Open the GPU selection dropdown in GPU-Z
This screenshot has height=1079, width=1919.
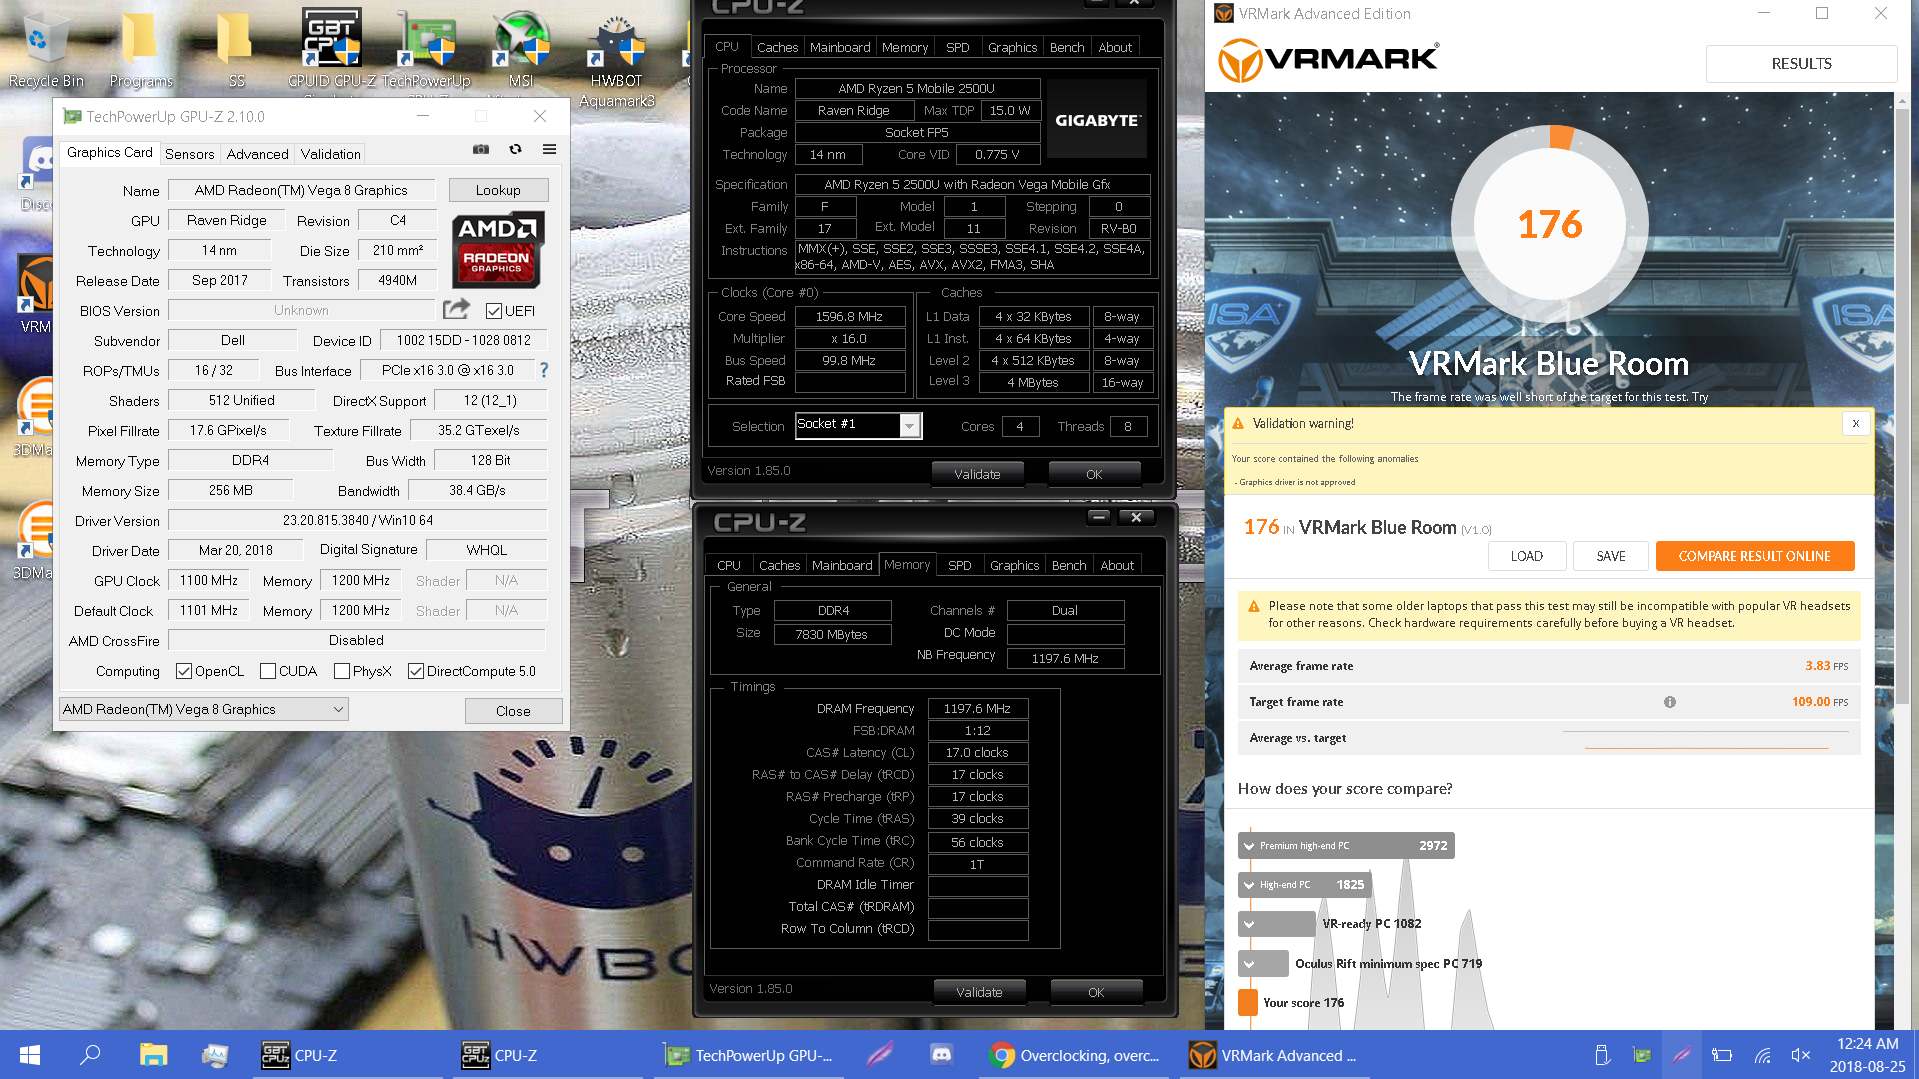pyautogui.click(x=204, y=709)
